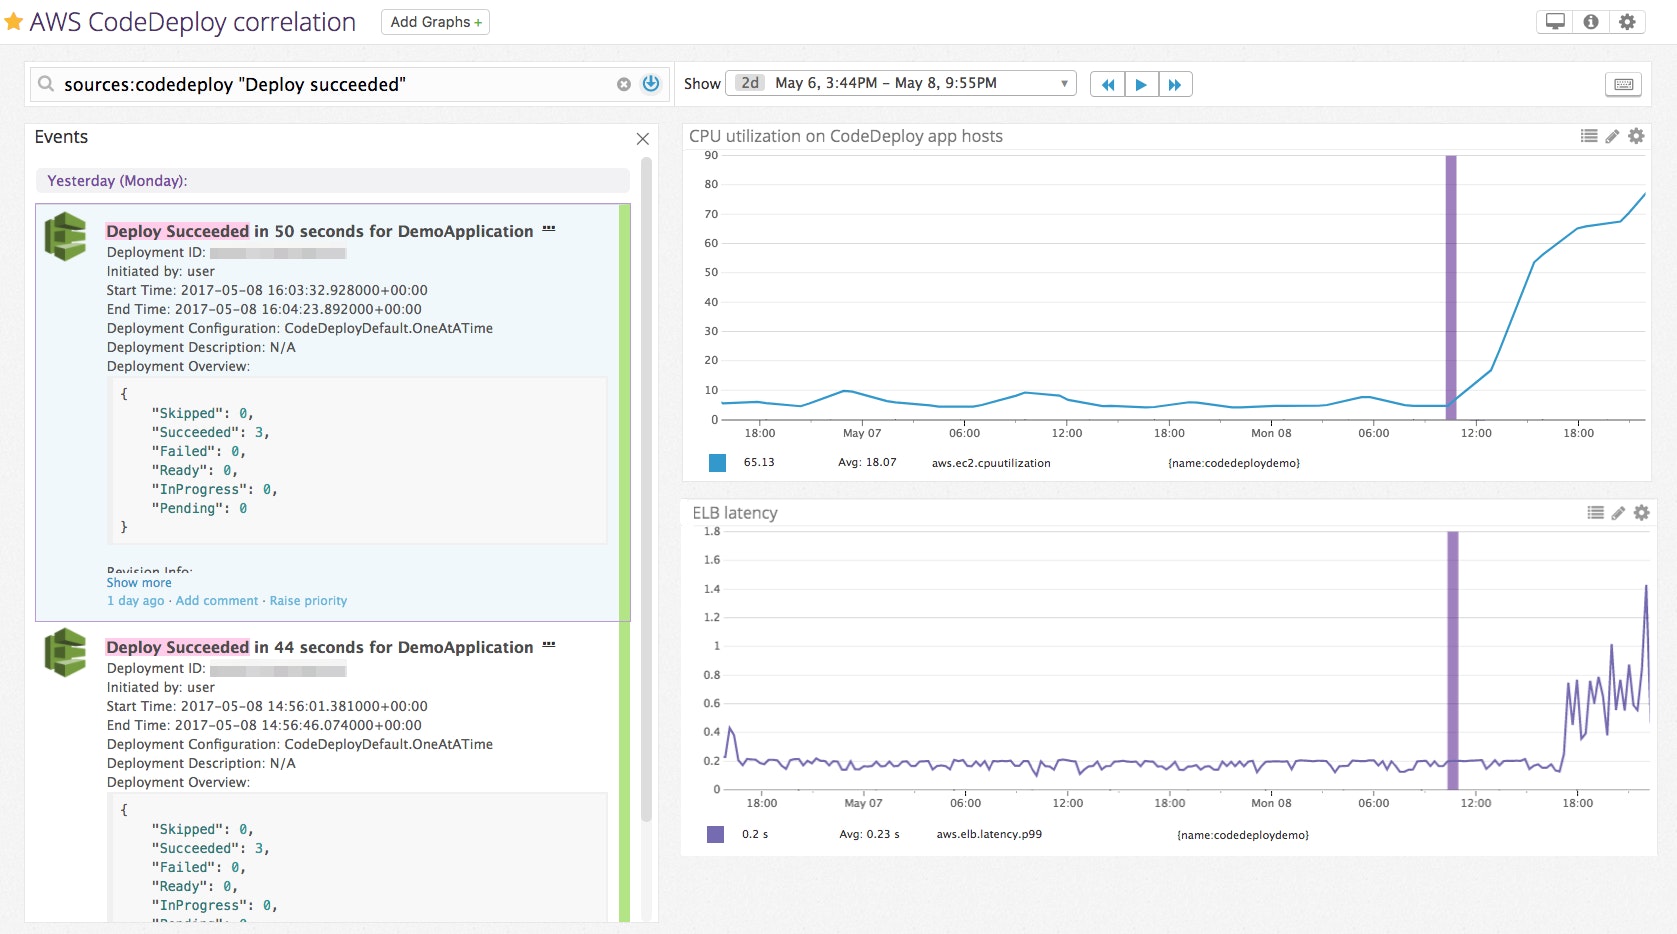1677x934 pixels.
Task: Click the dashboard info icon
Action: point(1590,20)
